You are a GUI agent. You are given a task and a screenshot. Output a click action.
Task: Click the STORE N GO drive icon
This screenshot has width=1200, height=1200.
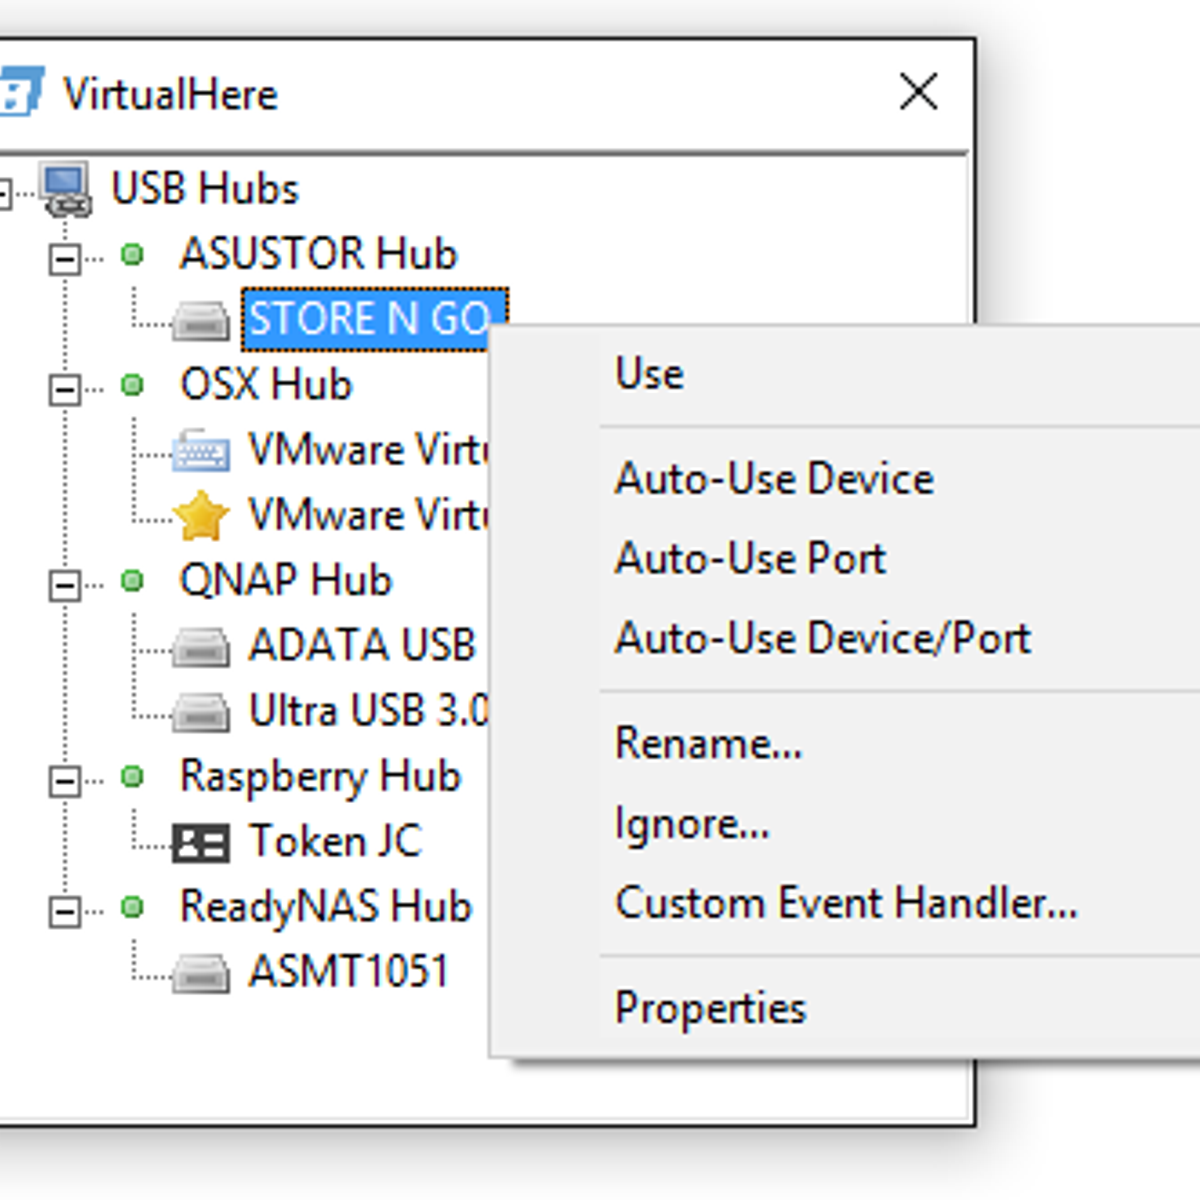coord(201,322)
